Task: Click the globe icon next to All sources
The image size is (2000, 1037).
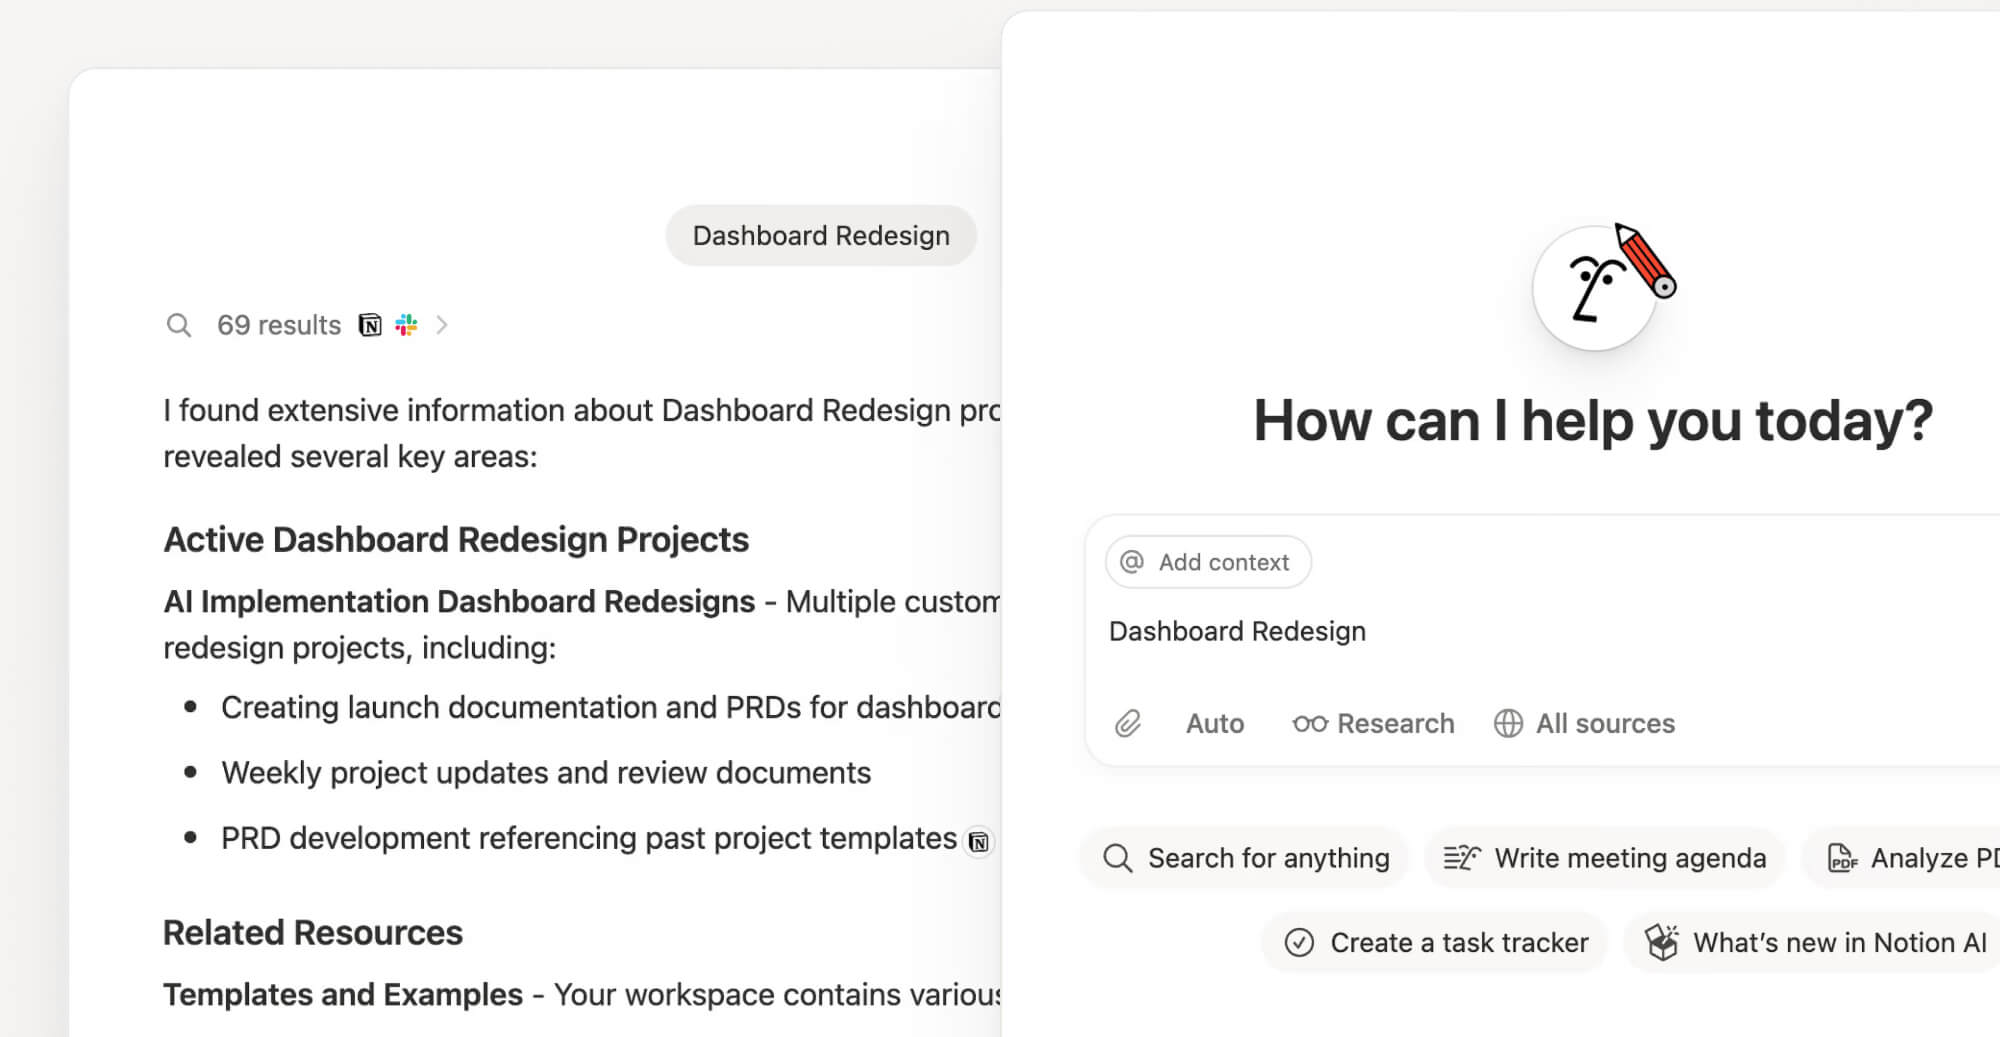Action: tap(1510, 723)
